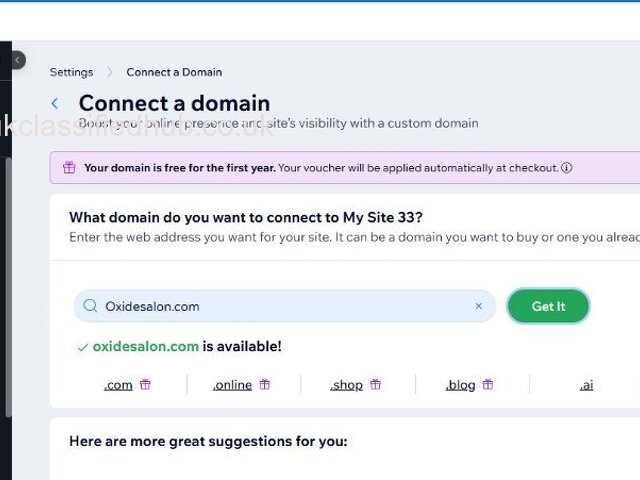640x480 pixels.
Task: Click the gift icon next to .online
Action: pos(265,384)
